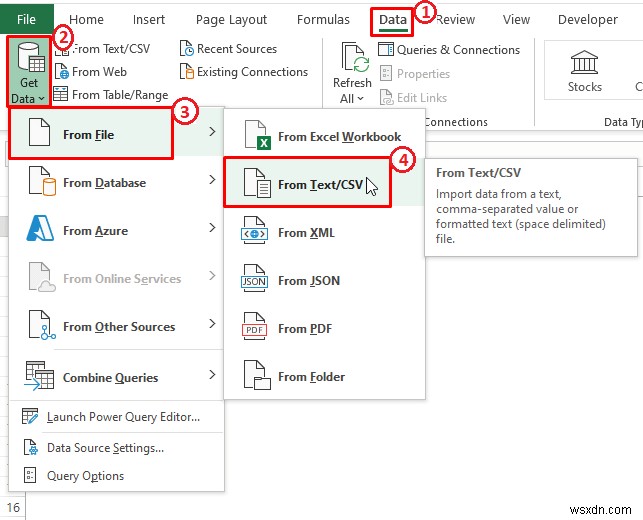
Task: Expand From Database submenu arrow
Action: pos(212,180)
